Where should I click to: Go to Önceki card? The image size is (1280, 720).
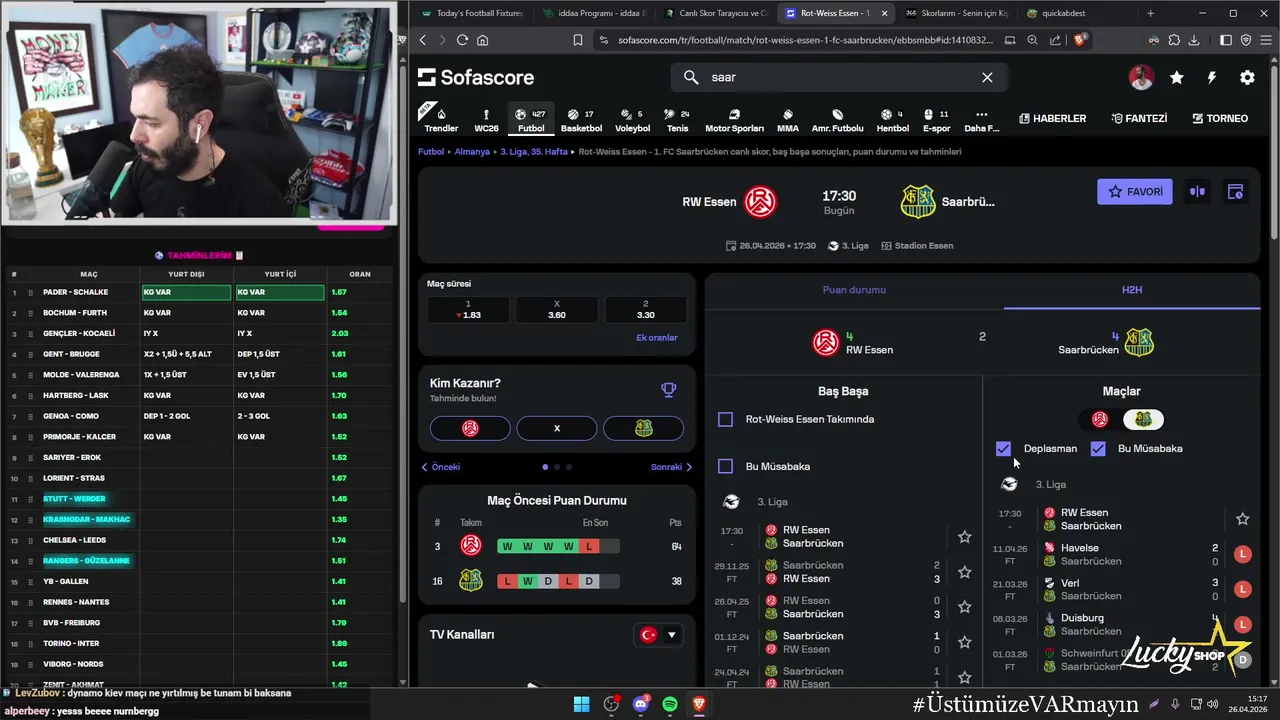pyautogui.click(x=440, y=467)
